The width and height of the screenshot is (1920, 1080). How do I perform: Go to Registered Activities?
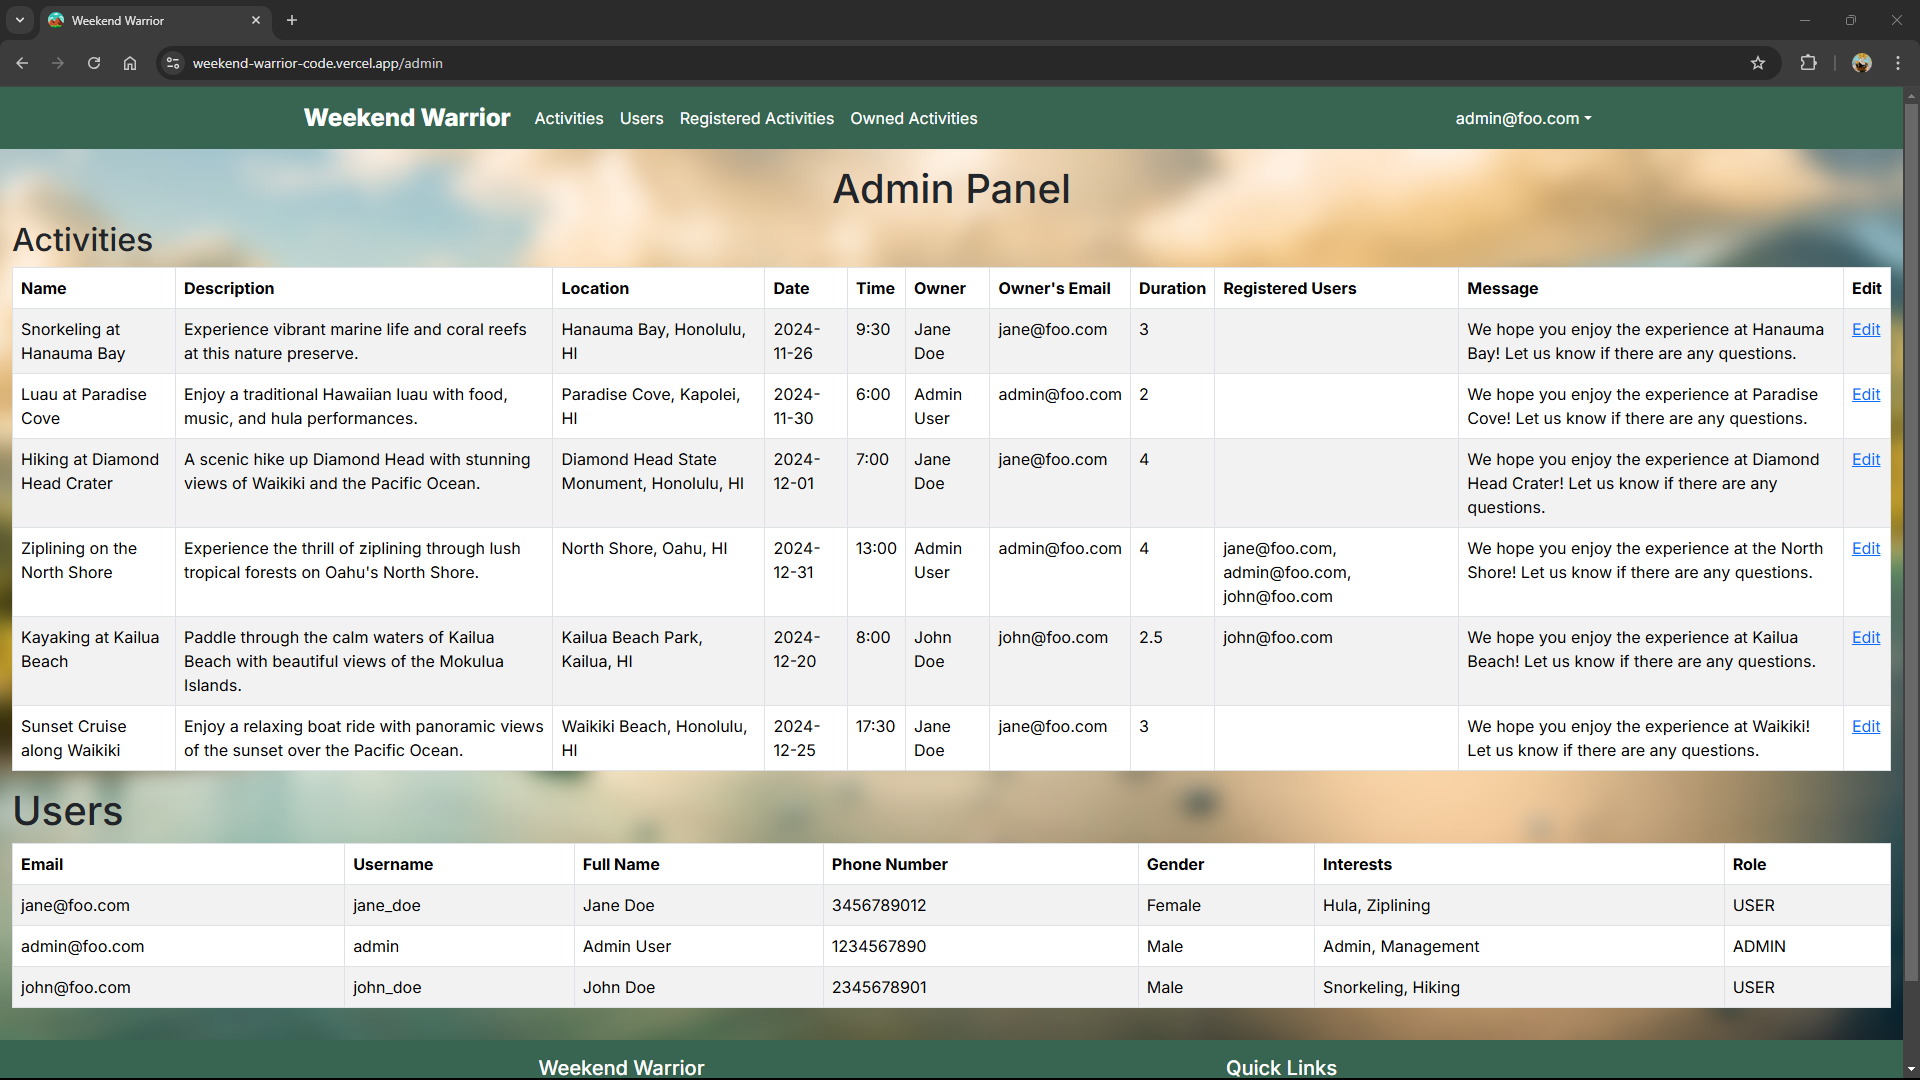(x=756, y=118)
